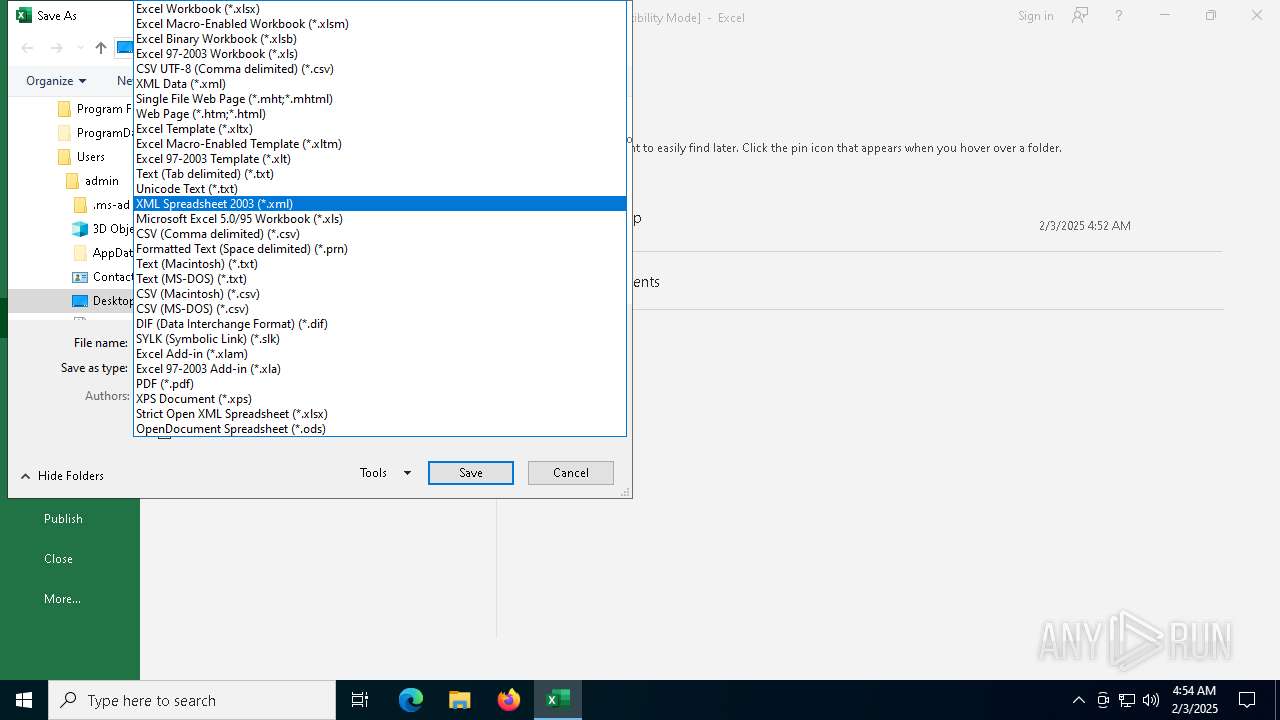Screen dimensions: 1280x720
Task: Launch Firefox from taskbar
Action: point(509,700)
